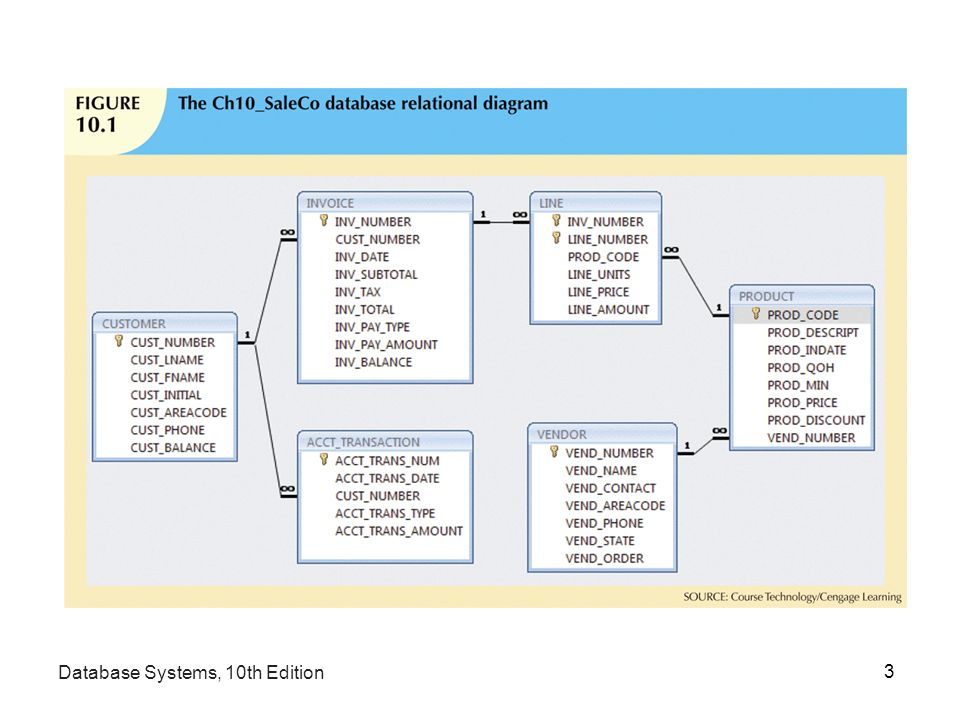Click the 'Database Systems, 10th Edition' footer

click(x=191, y=672)
